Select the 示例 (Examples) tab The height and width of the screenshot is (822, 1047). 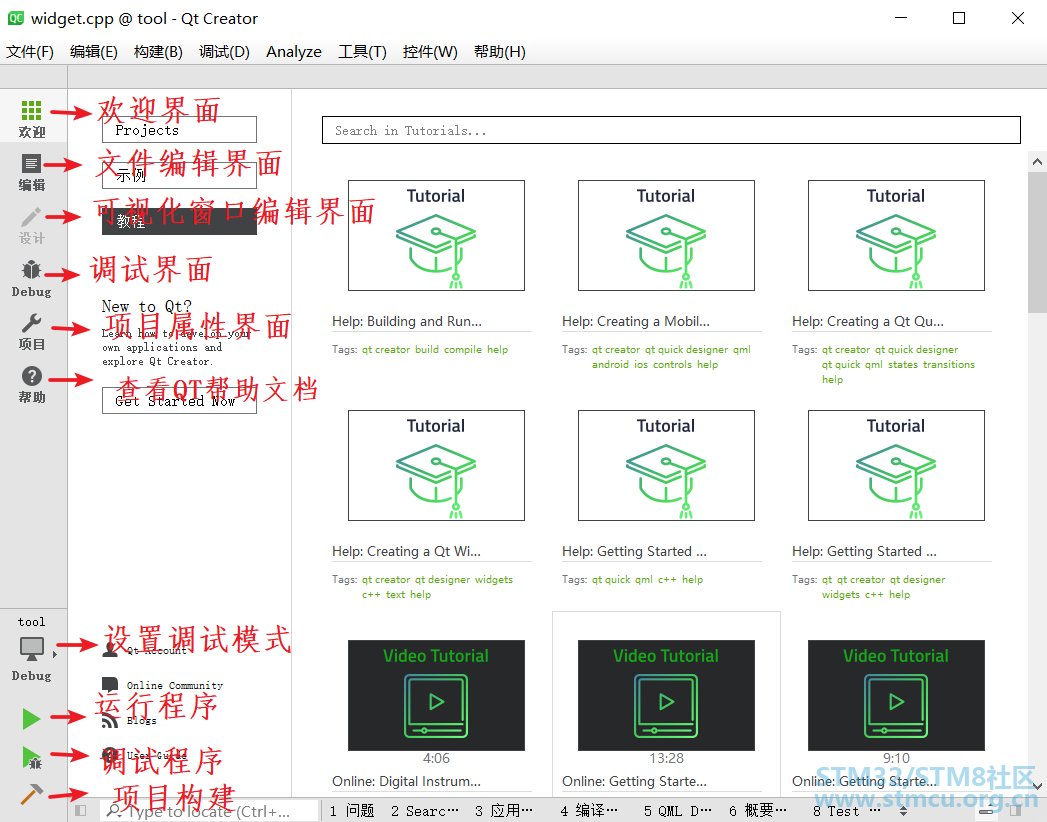tap(179, 176)
